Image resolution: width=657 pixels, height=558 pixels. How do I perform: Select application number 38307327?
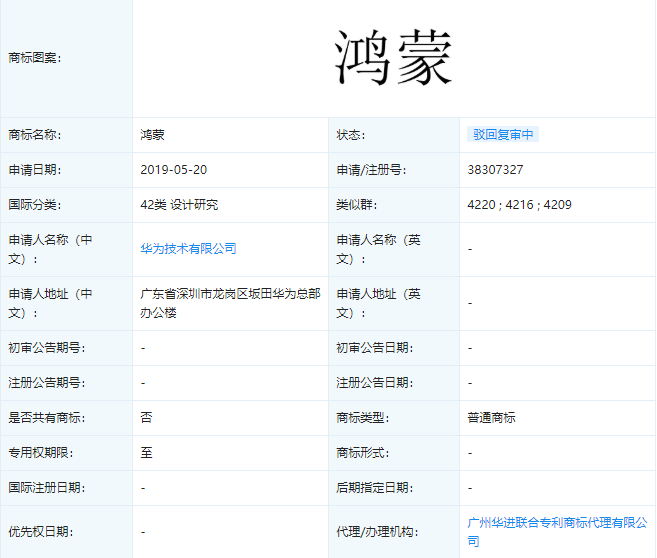tap(495, 170)
